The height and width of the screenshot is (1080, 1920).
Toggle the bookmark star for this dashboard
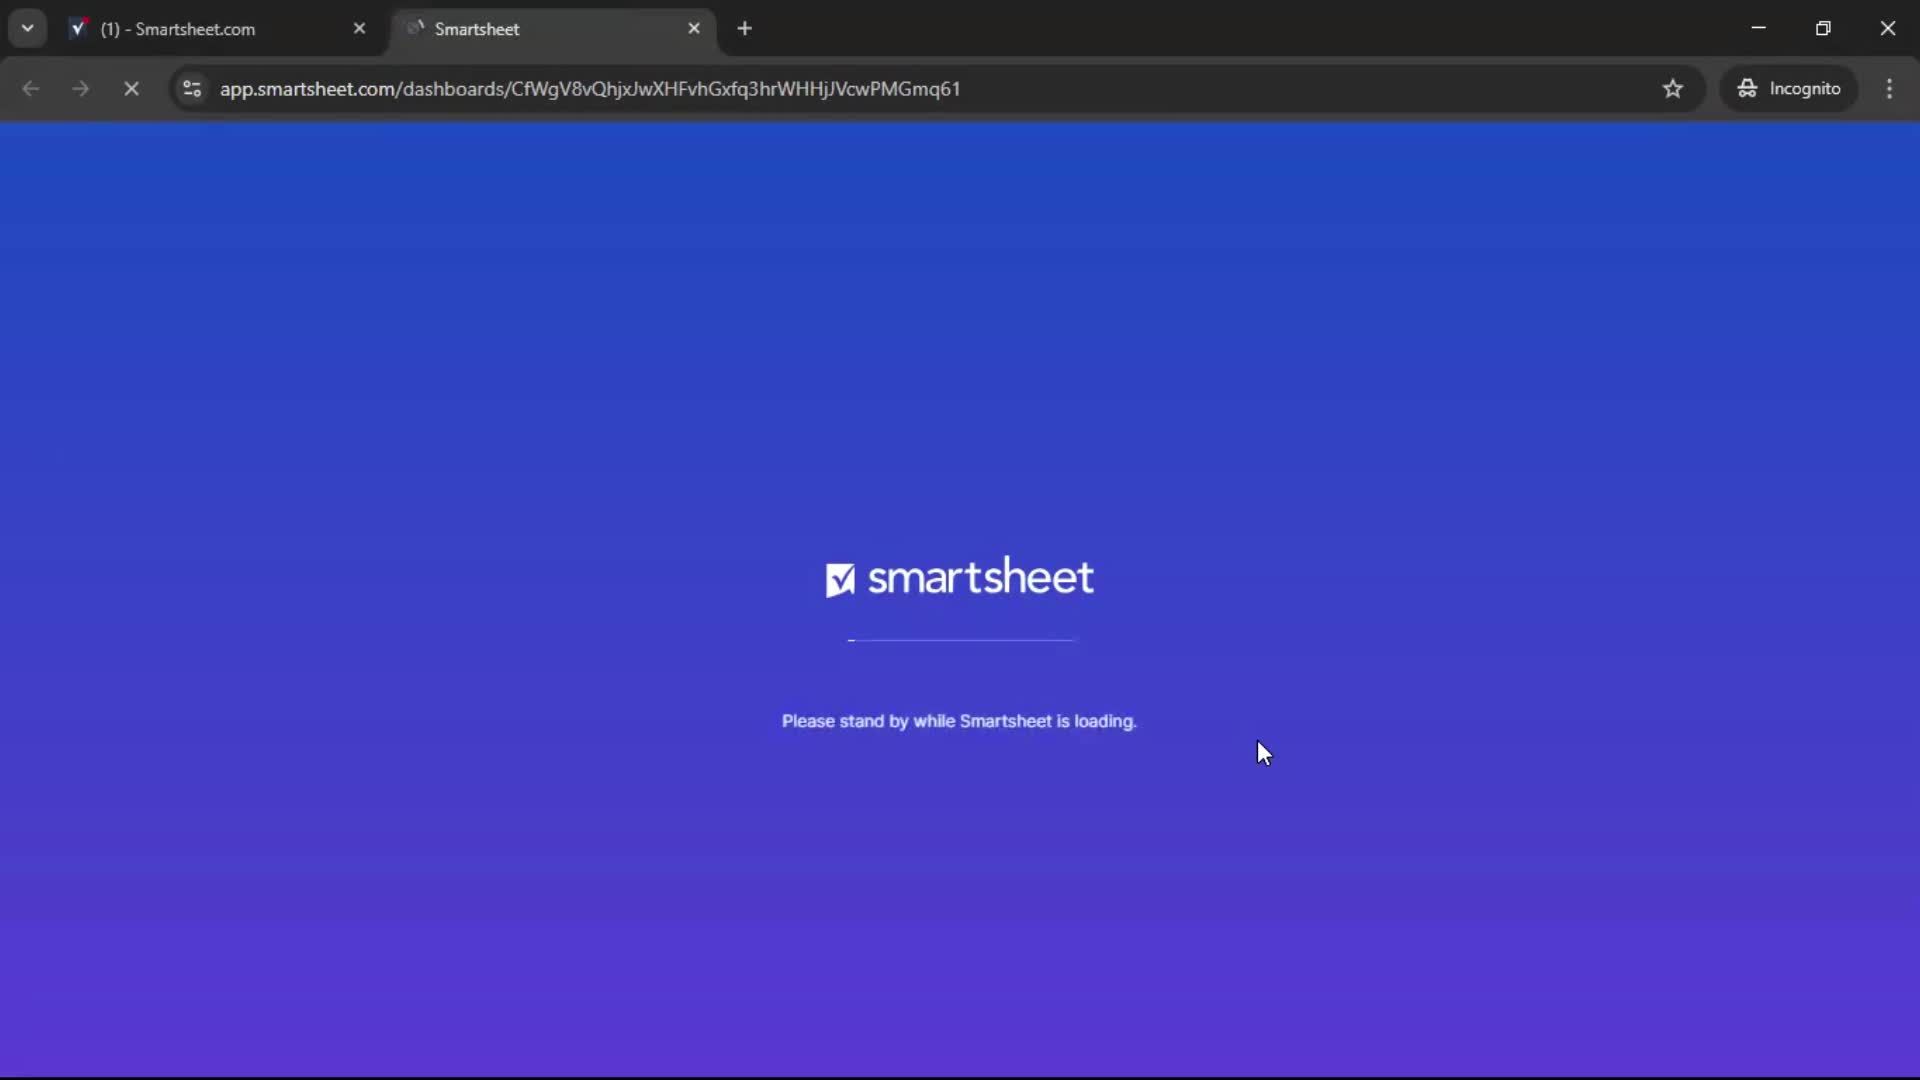coord(1673,89)
